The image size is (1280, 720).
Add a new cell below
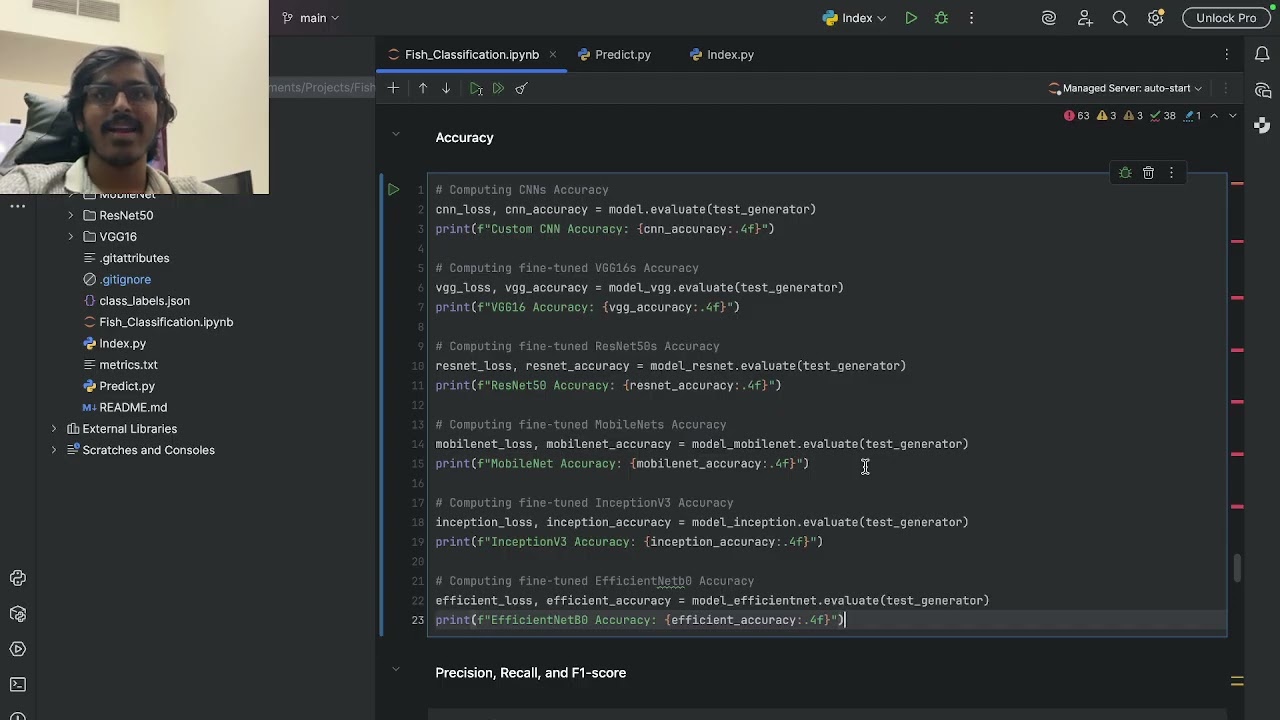tap(393, 88)
